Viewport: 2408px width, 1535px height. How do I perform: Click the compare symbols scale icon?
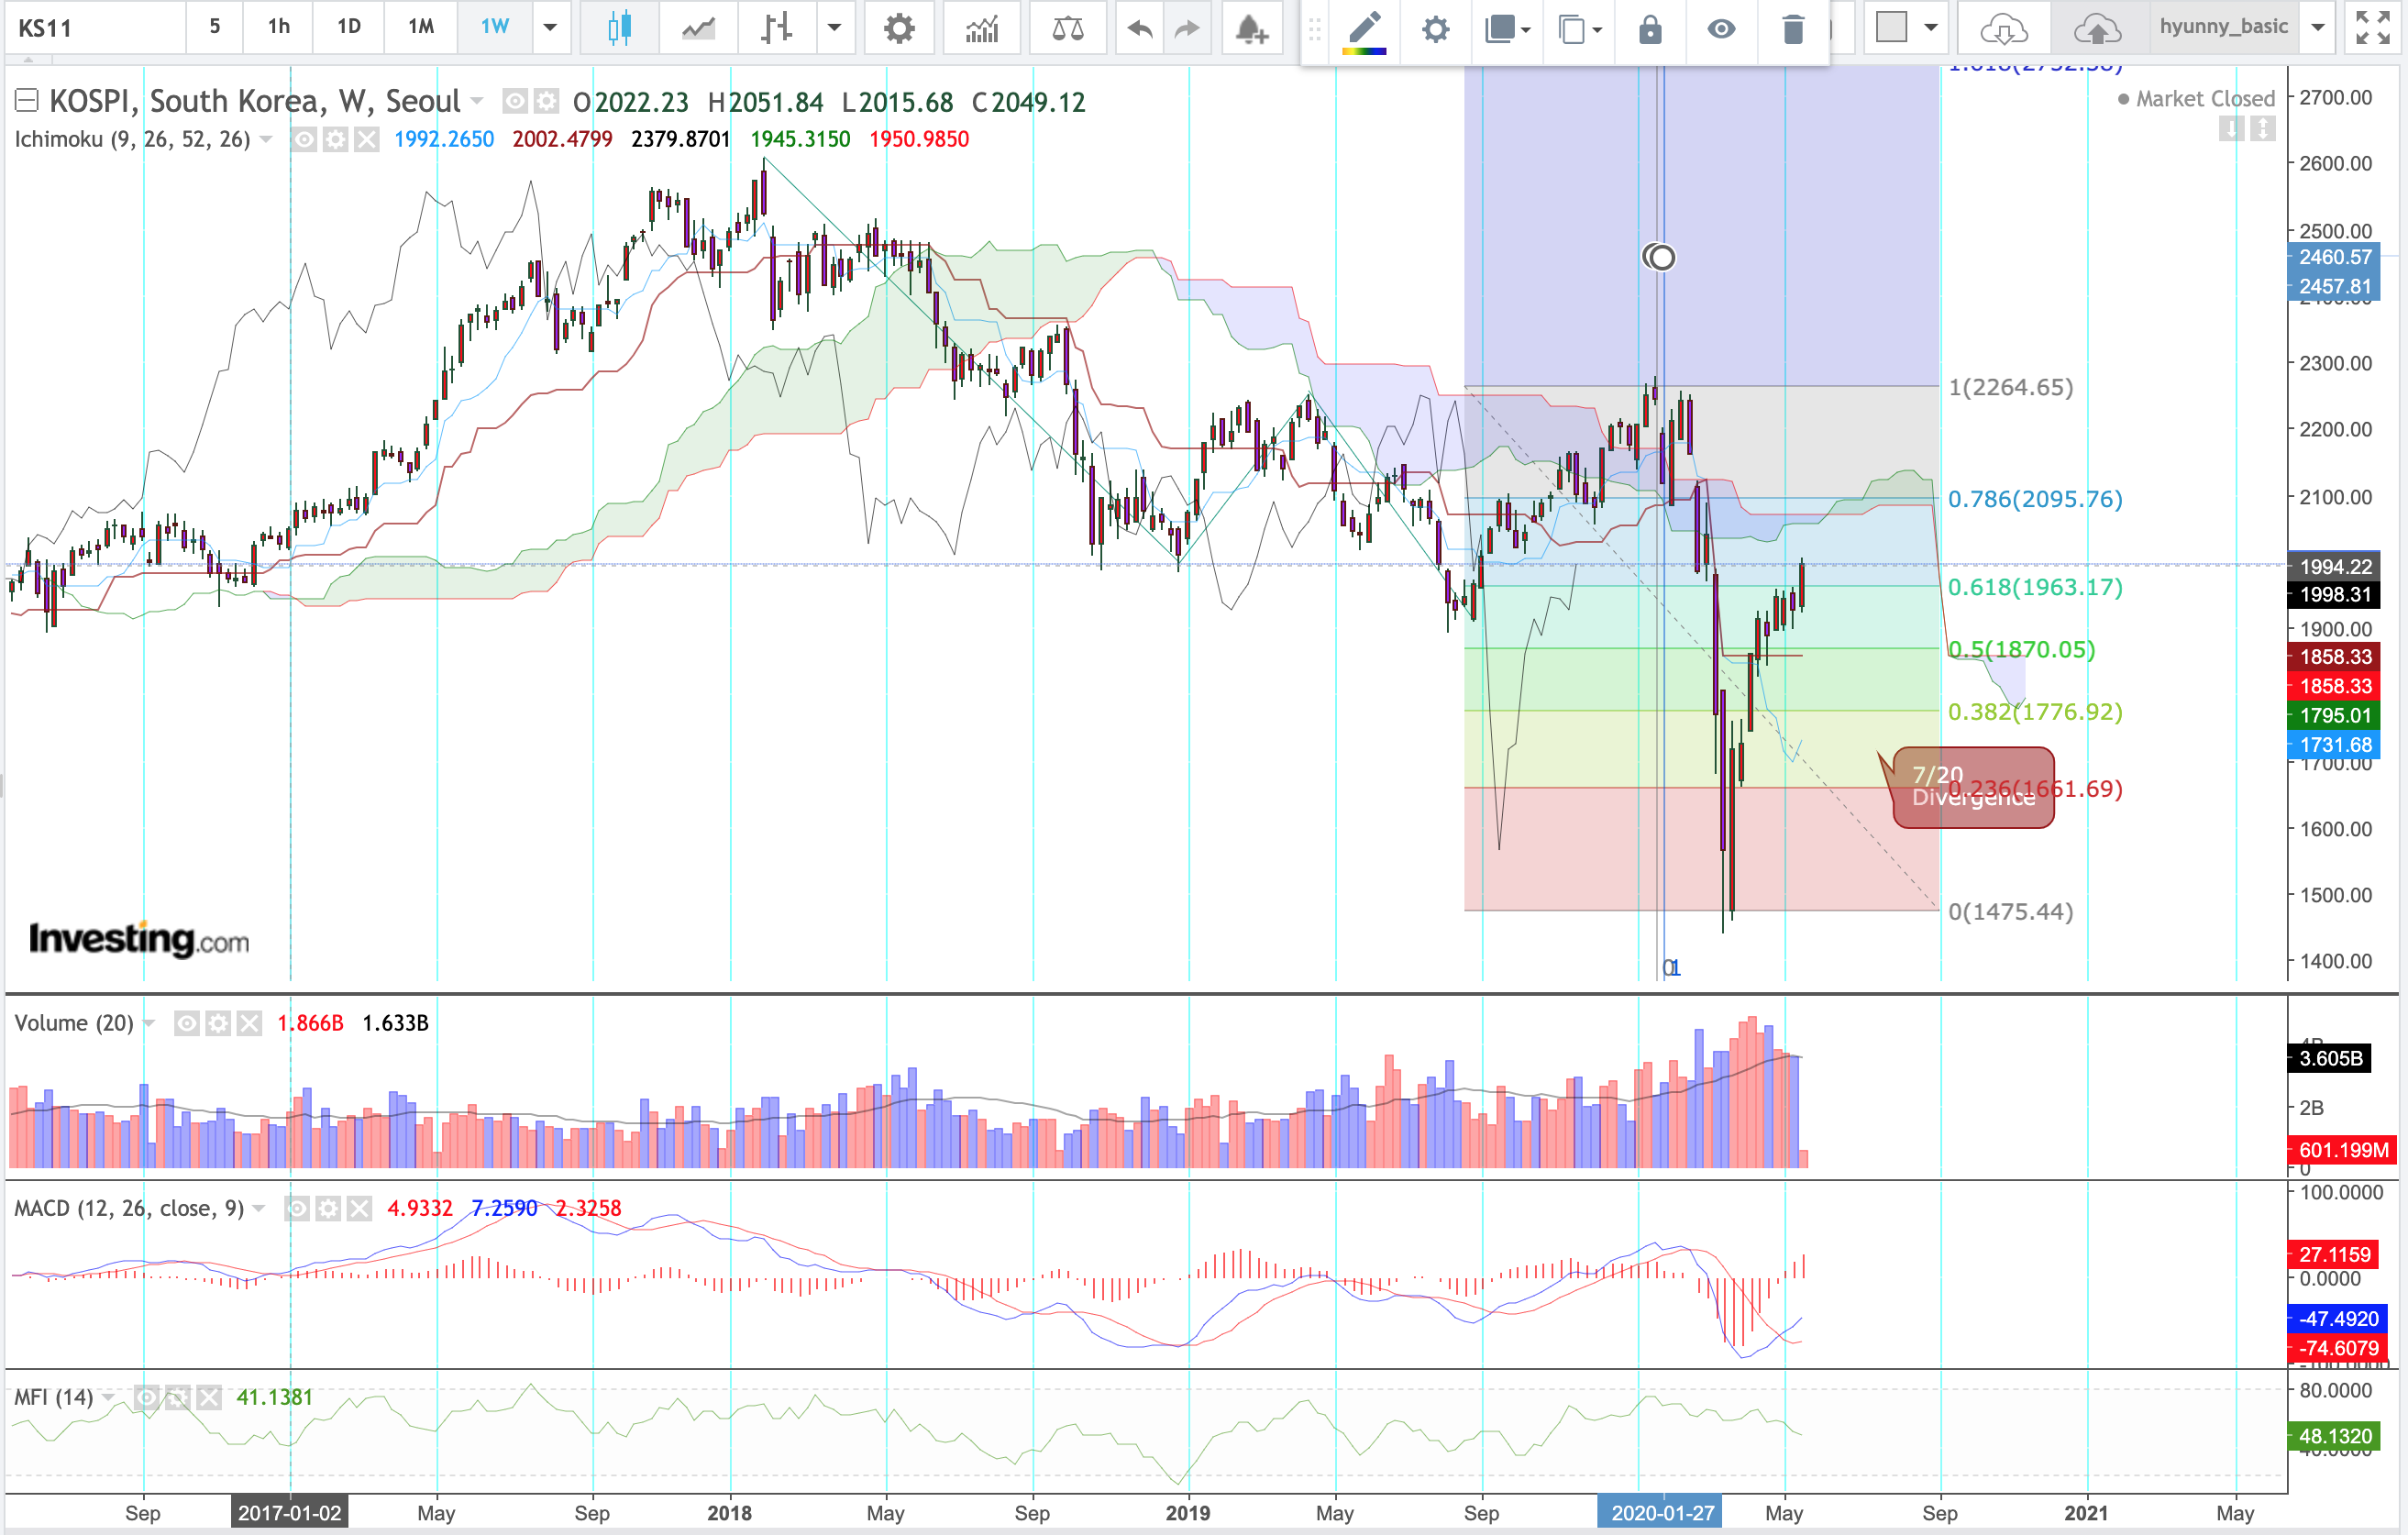click(x=1067, y=27)
